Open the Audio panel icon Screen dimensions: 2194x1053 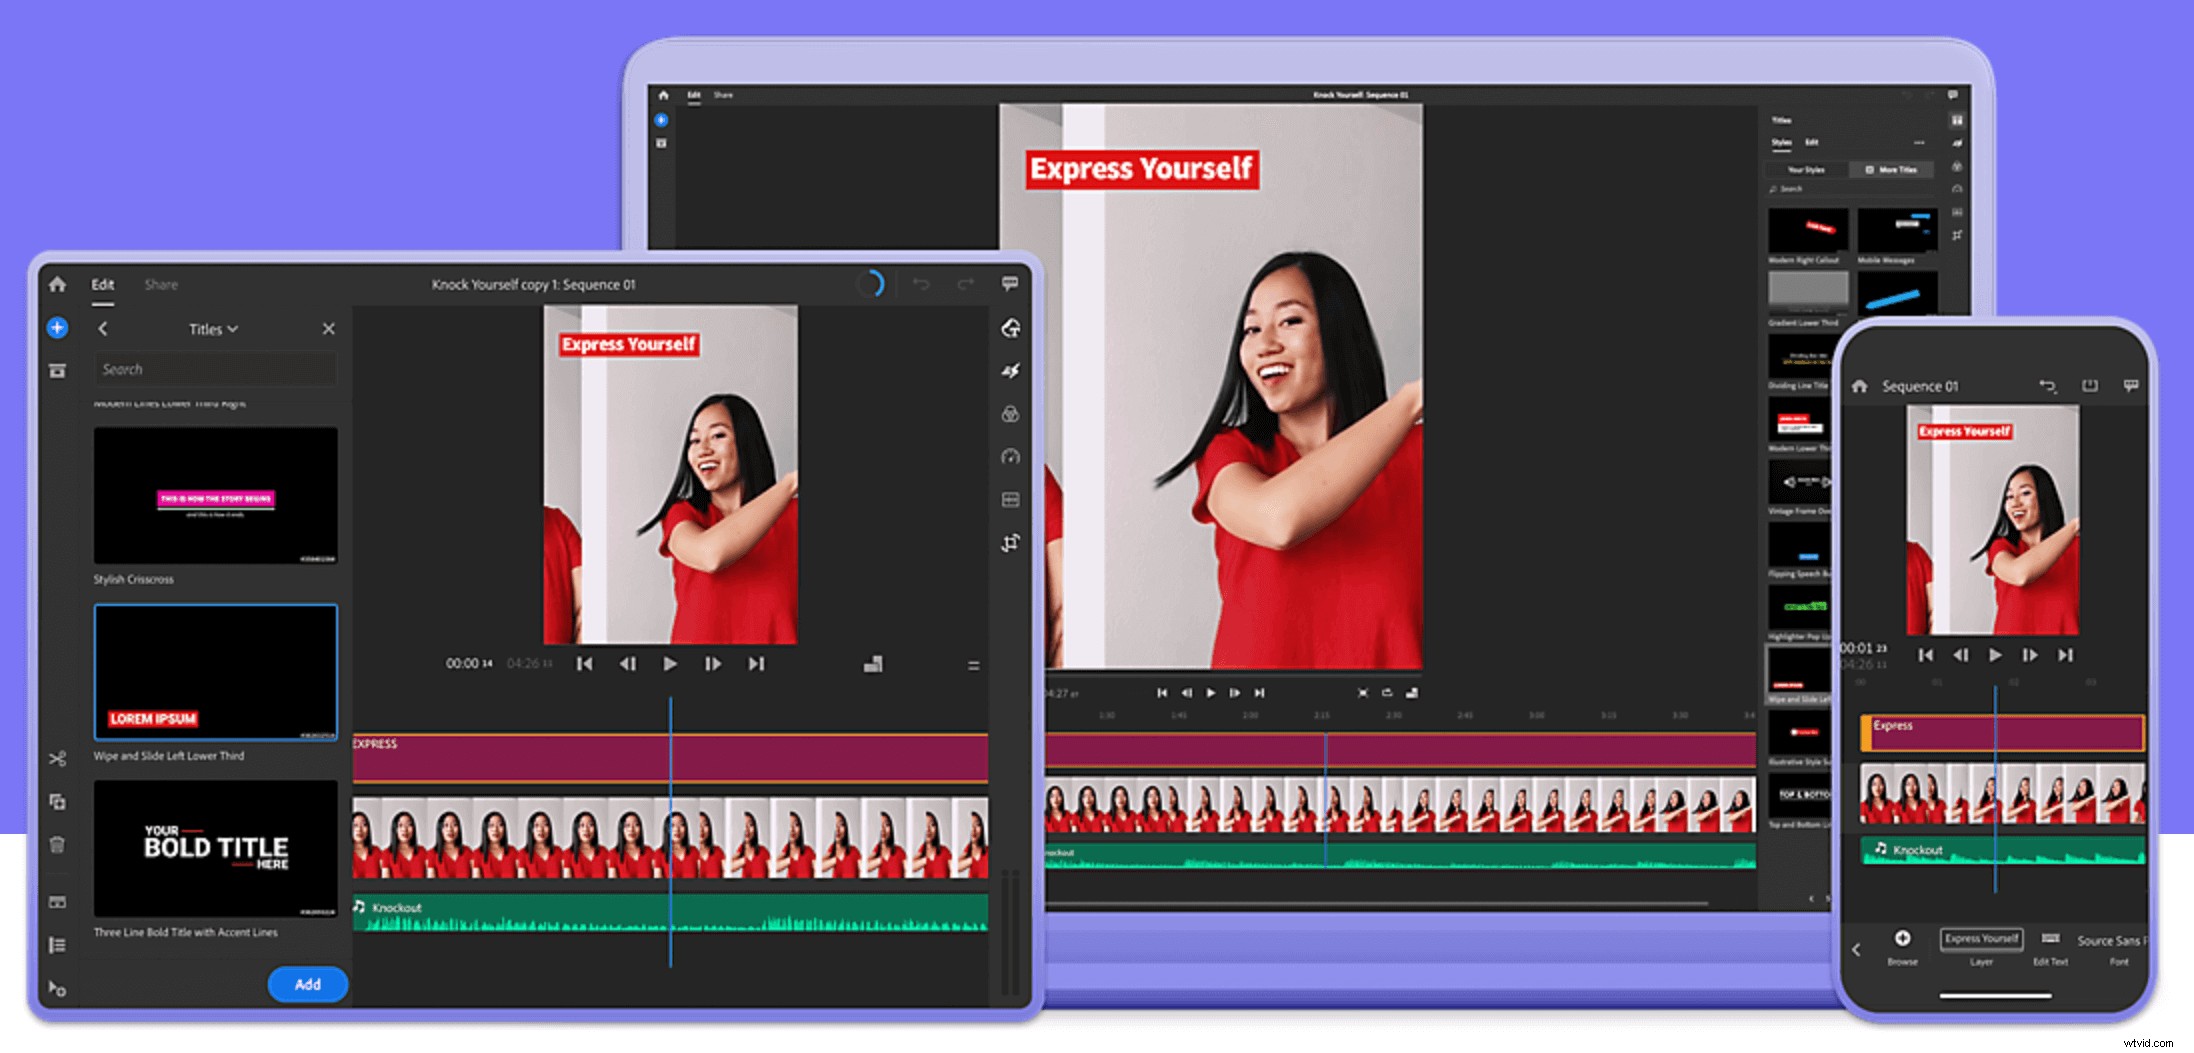click(x=1010, y=499)
